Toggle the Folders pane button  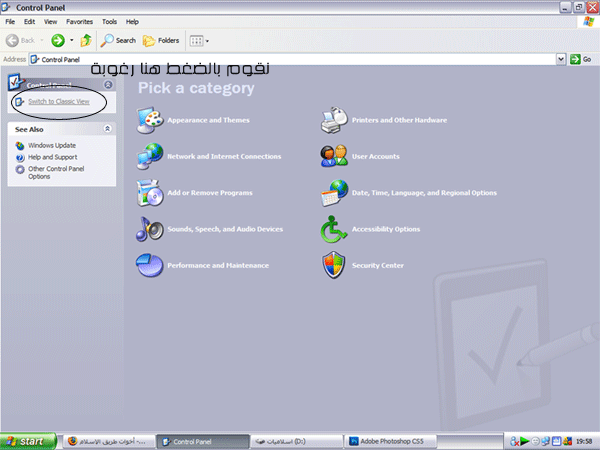click(161, 41)
